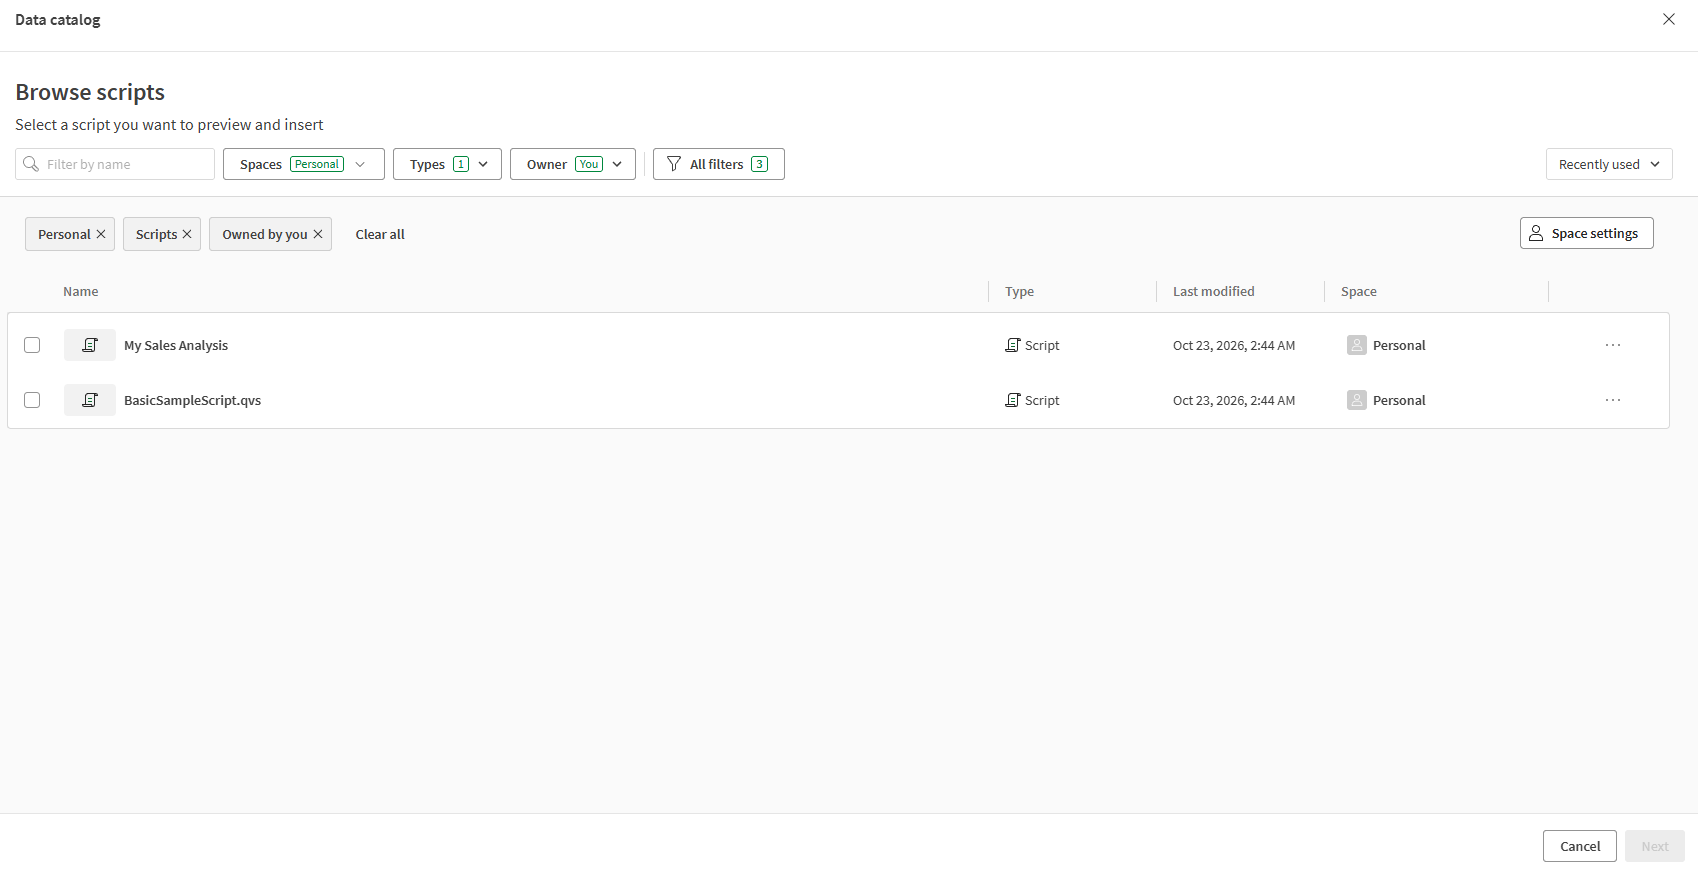Select the My Sales Analysis checkbox
The image size is (1698, 871).
point(32,345)
